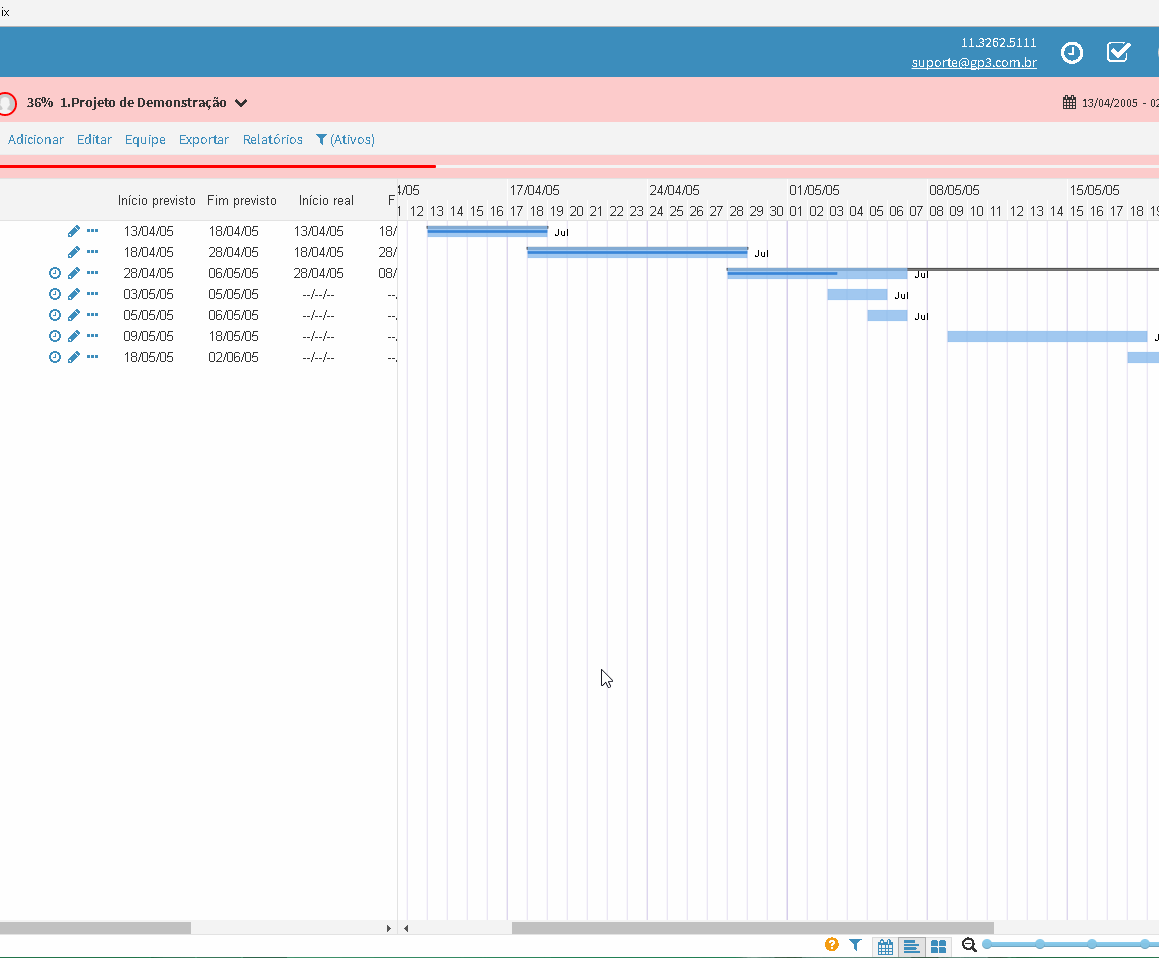Switch to grid cards view toggle
The image size is (1159, 958).
[939, 946]
